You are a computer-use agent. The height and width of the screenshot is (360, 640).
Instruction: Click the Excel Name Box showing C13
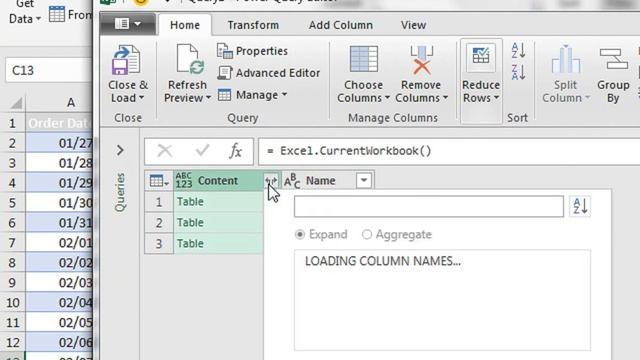coord(49,70)
